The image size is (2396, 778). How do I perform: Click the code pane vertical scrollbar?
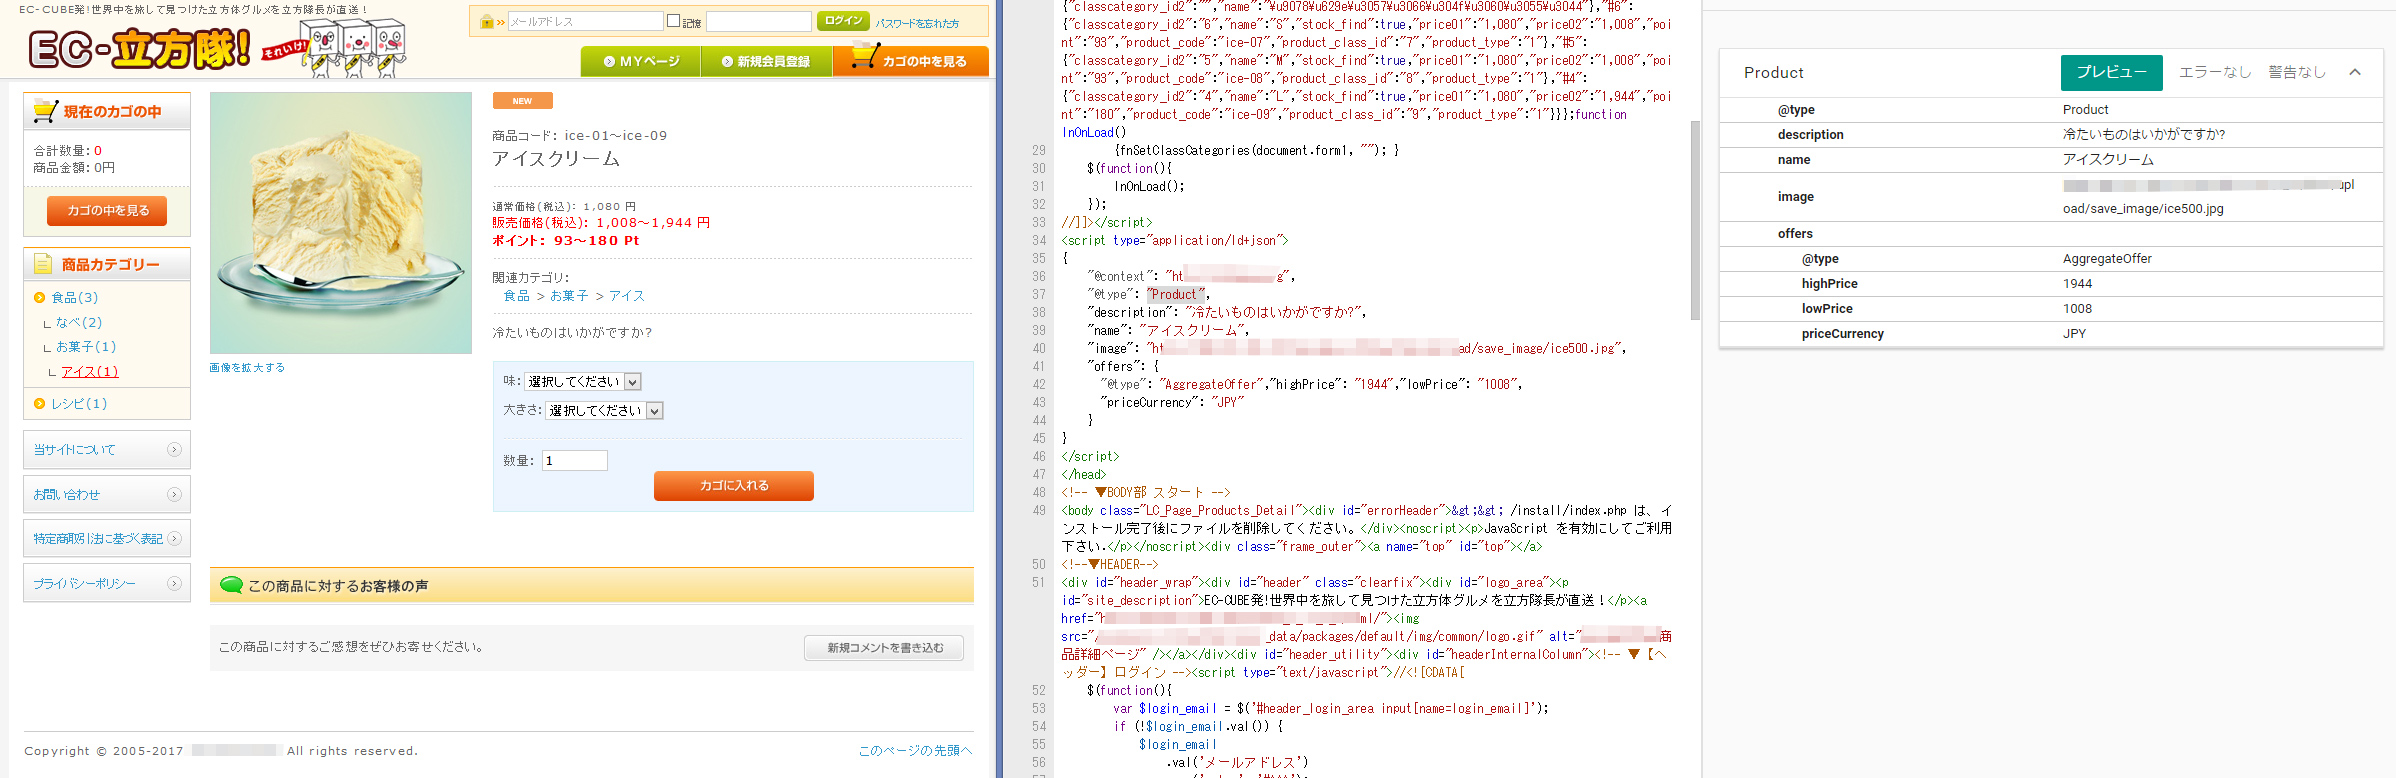coord(1695,220)
